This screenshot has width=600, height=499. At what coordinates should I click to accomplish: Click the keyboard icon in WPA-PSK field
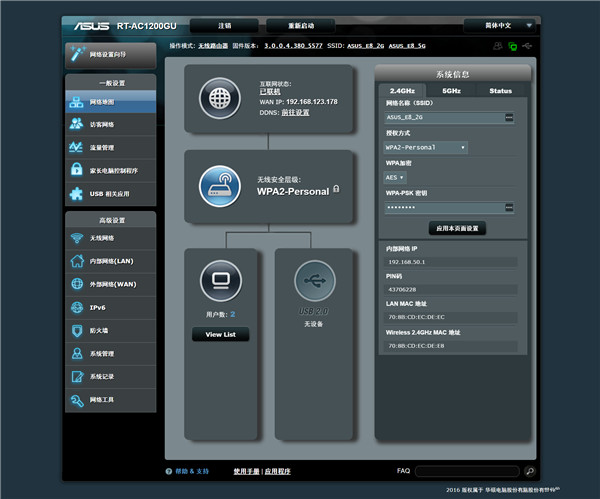[x=509, y=207]
